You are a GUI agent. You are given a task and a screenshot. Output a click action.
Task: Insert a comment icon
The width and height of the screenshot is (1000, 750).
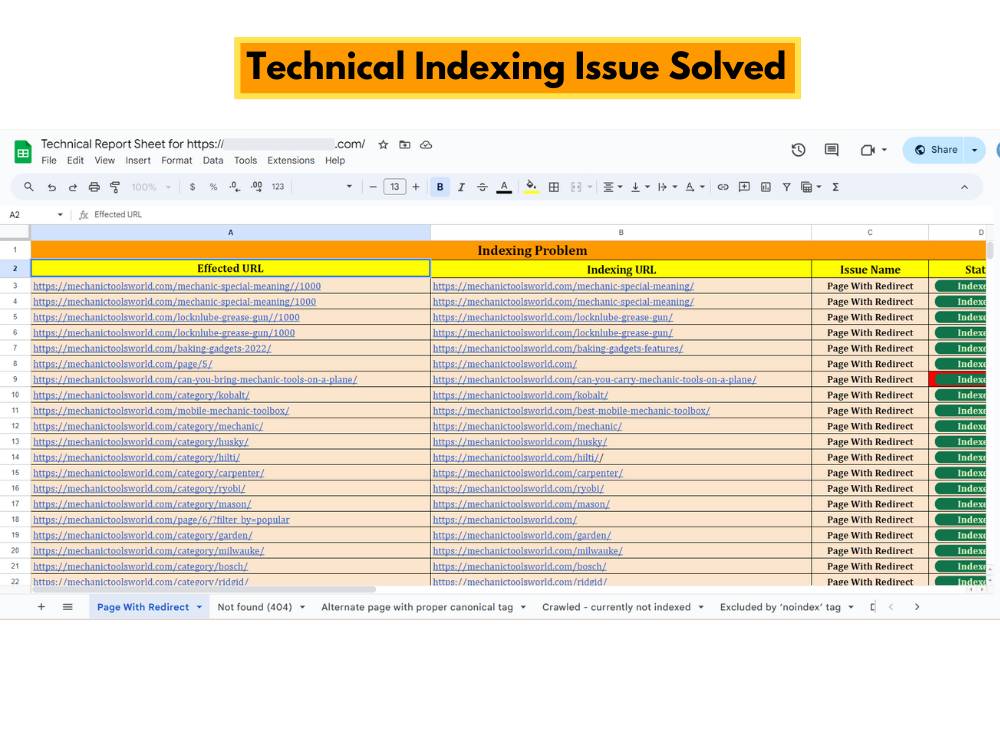(744, 187)
